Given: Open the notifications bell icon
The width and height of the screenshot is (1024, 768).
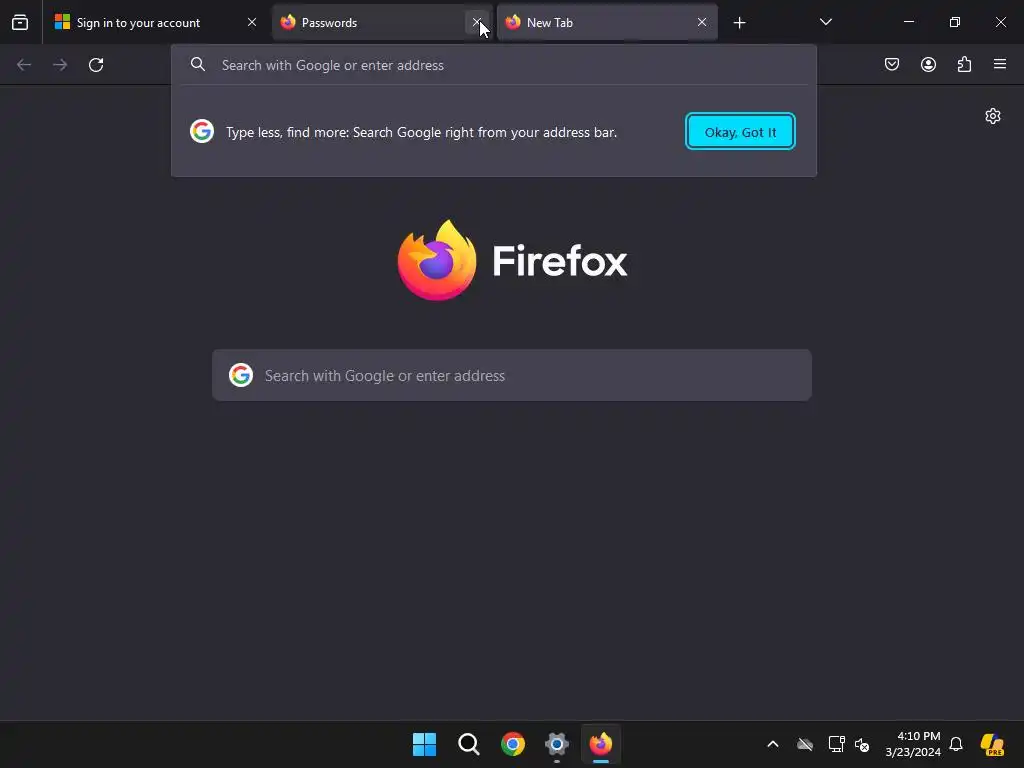Looking at the screenshot, I should [x=956, y=744].
